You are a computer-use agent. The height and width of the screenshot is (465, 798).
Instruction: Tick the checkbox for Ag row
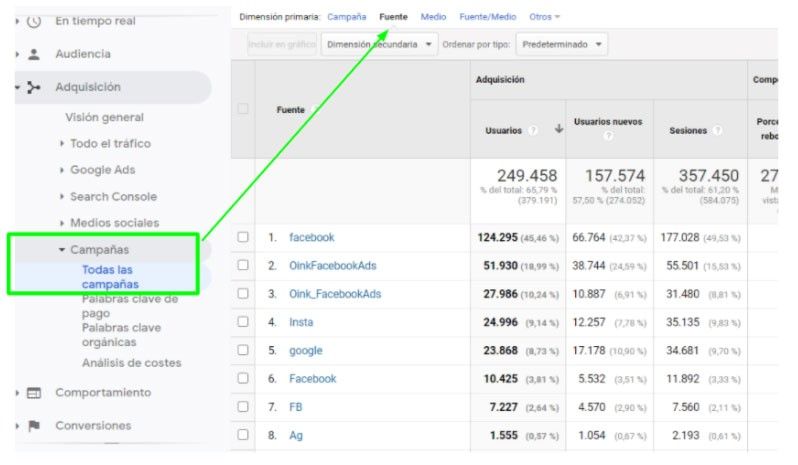(243, 434)
